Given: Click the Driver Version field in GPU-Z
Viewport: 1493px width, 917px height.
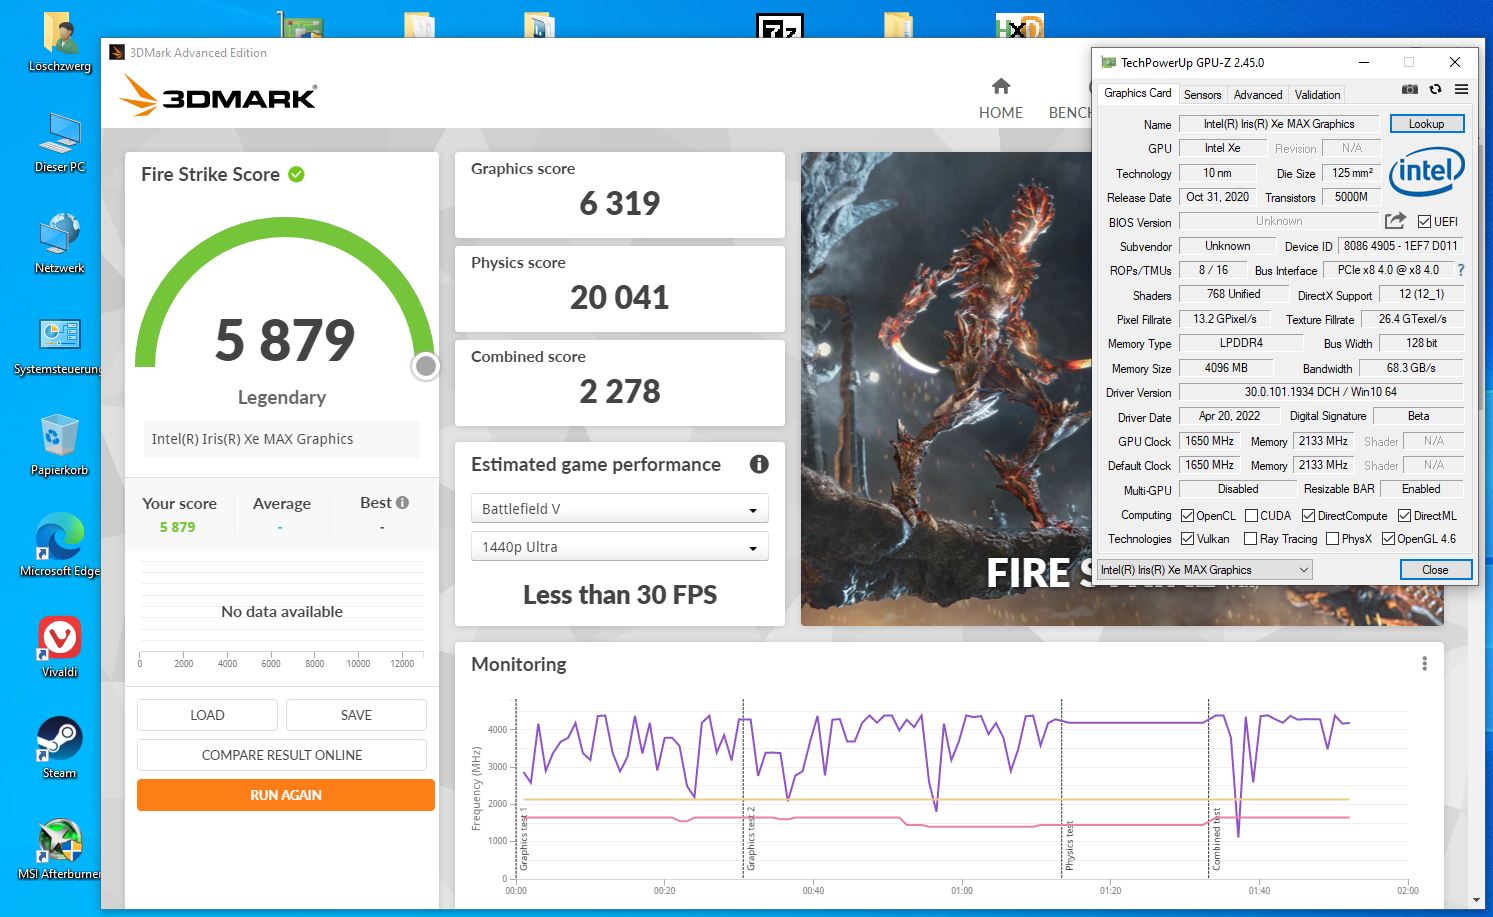Looking at the screenshot, I should [x=1320, y=392].
